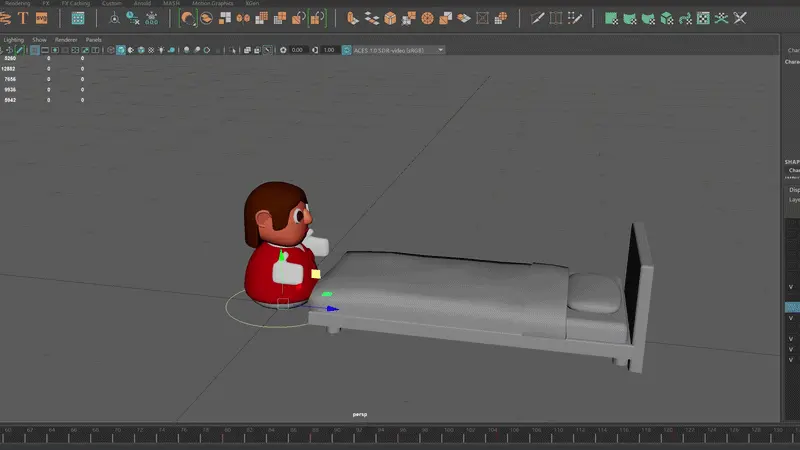
Task: Click the grease pencil panel toolbar icon
Action: (19, 50)
